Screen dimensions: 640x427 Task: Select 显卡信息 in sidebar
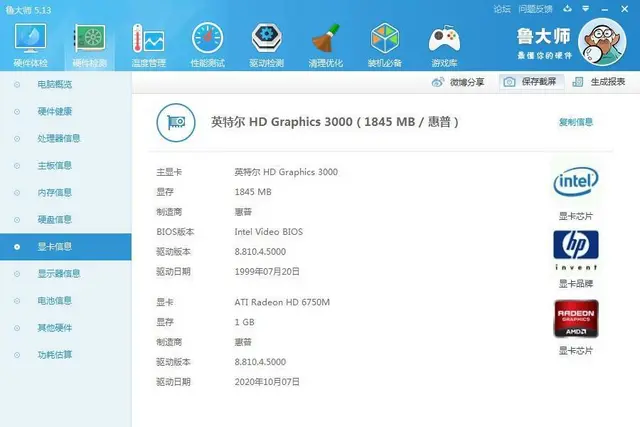(x=66, y=247)
